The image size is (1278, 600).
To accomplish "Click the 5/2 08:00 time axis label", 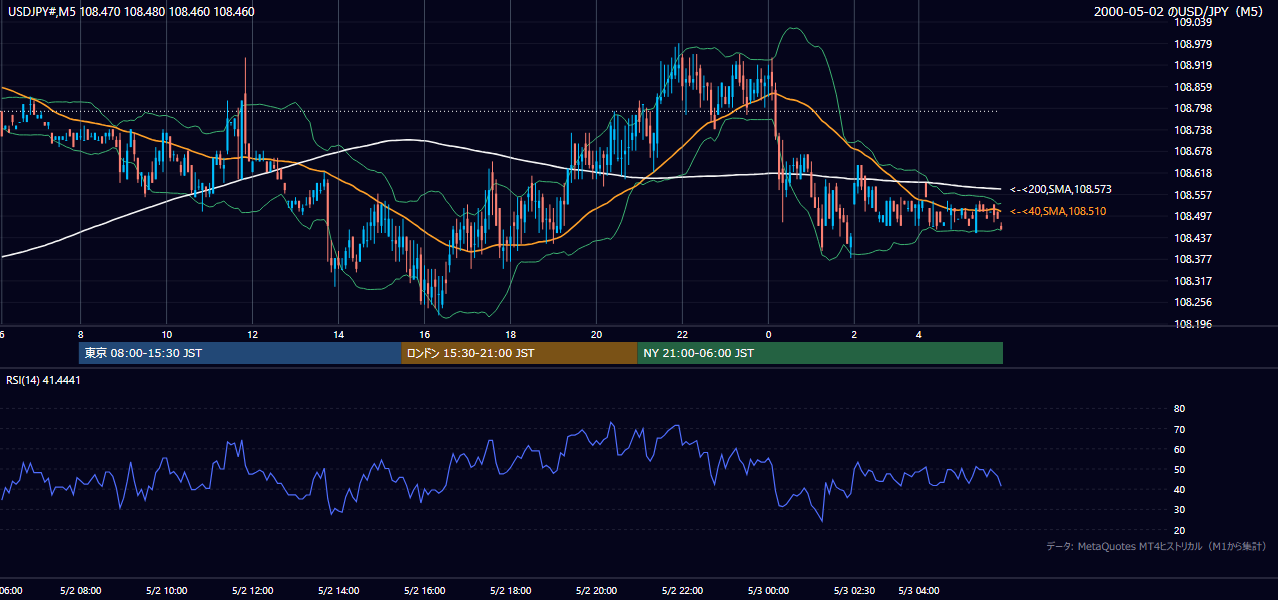I will click(x=81, y=591).
